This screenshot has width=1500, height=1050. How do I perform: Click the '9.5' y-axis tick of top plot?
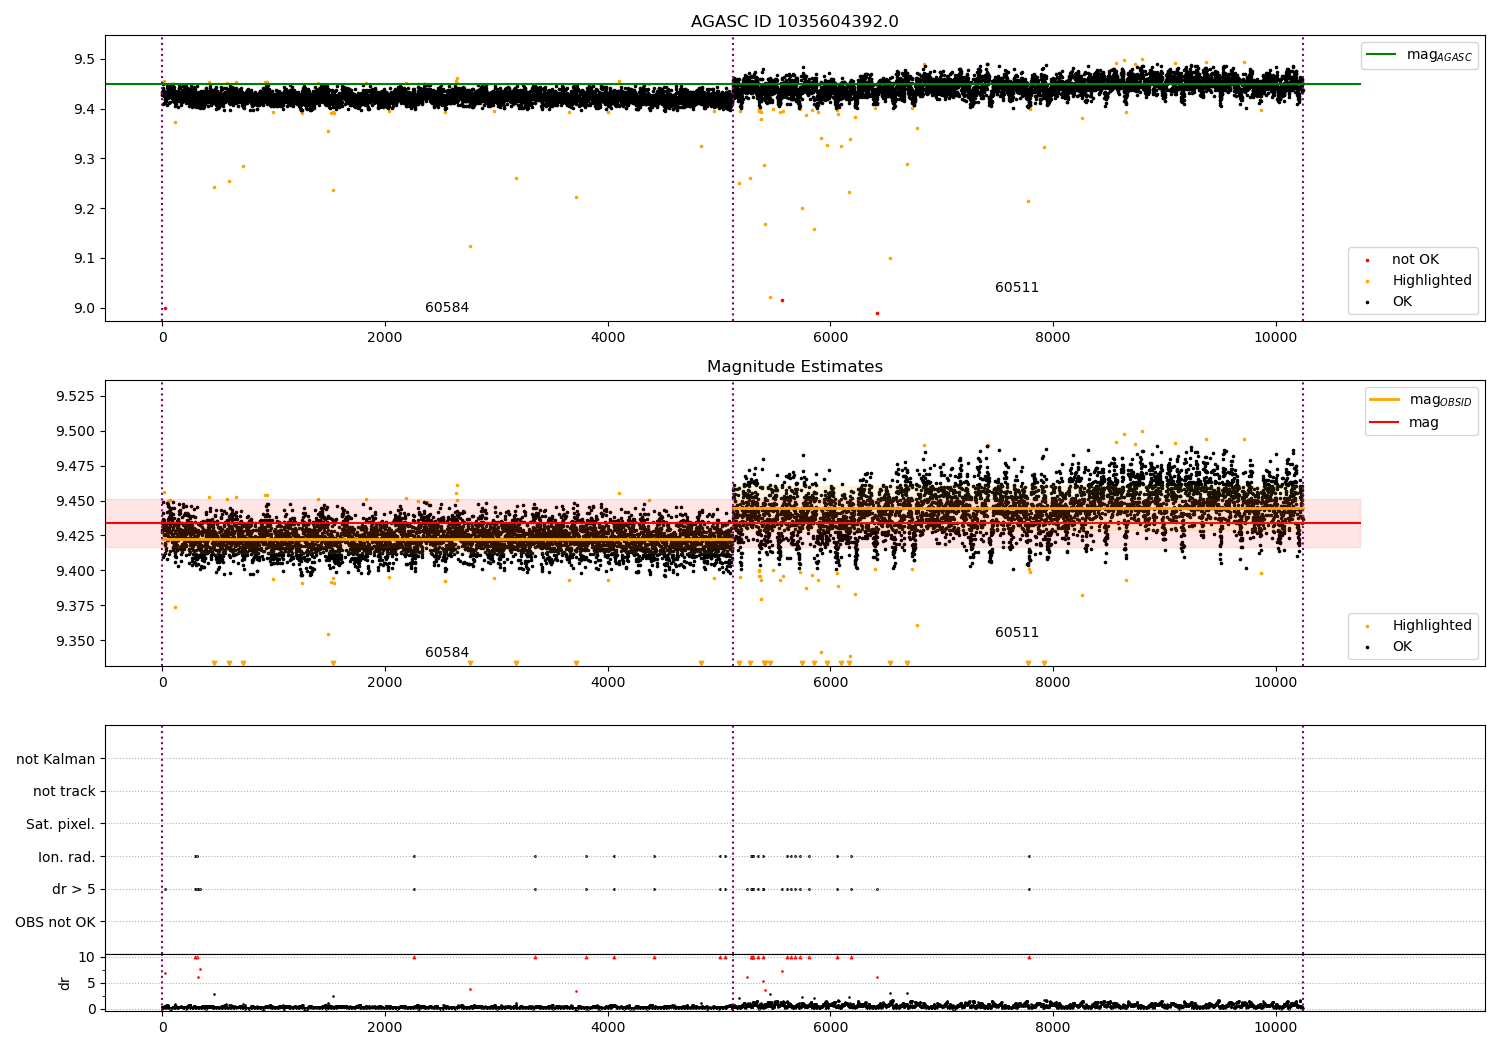click(x=84, y=60)
